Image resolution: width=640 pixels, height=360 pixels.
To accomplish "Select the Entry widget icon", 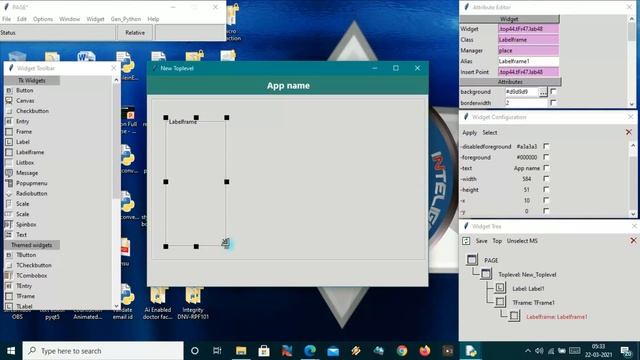I will 9,121.
